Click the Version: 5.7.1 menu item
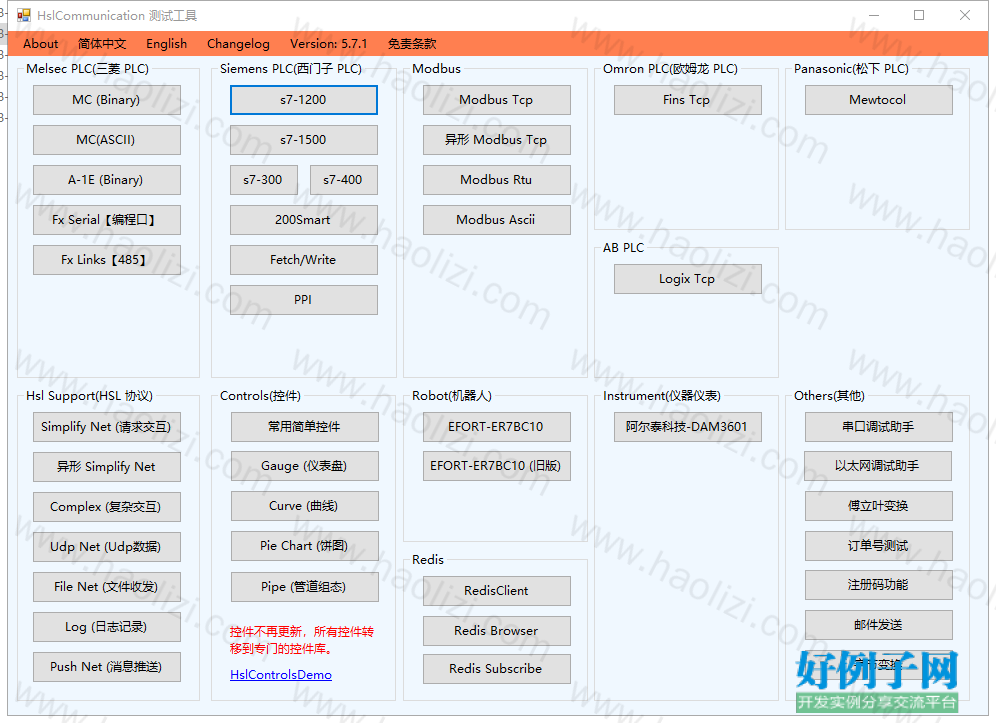The width and height of the screenshot is (996, 723). pyautogui.click(x=328, y=44)
